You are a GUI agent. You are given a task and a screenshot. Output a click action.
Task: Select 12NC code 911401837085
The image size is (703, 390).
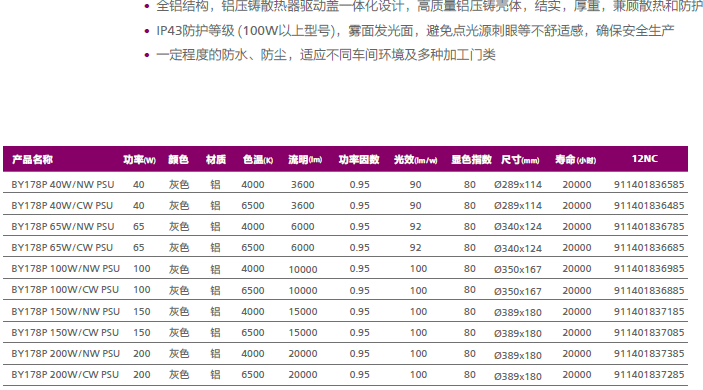(649, 333)
